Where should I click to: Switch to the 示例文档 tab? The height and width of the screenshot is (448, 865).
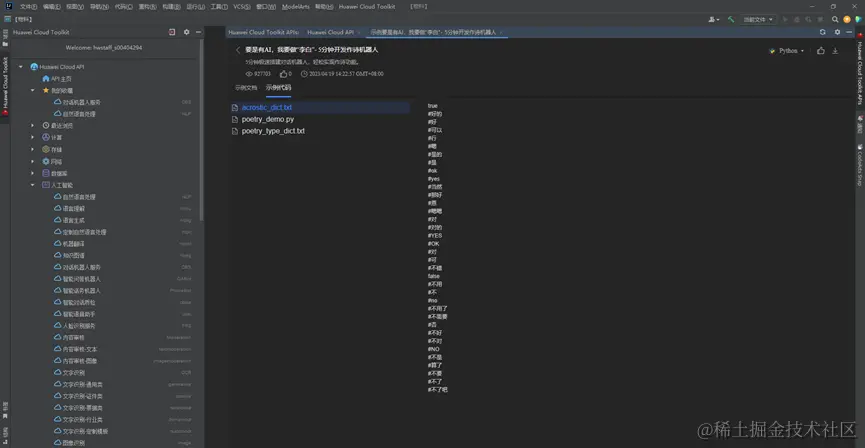point(246,87)
